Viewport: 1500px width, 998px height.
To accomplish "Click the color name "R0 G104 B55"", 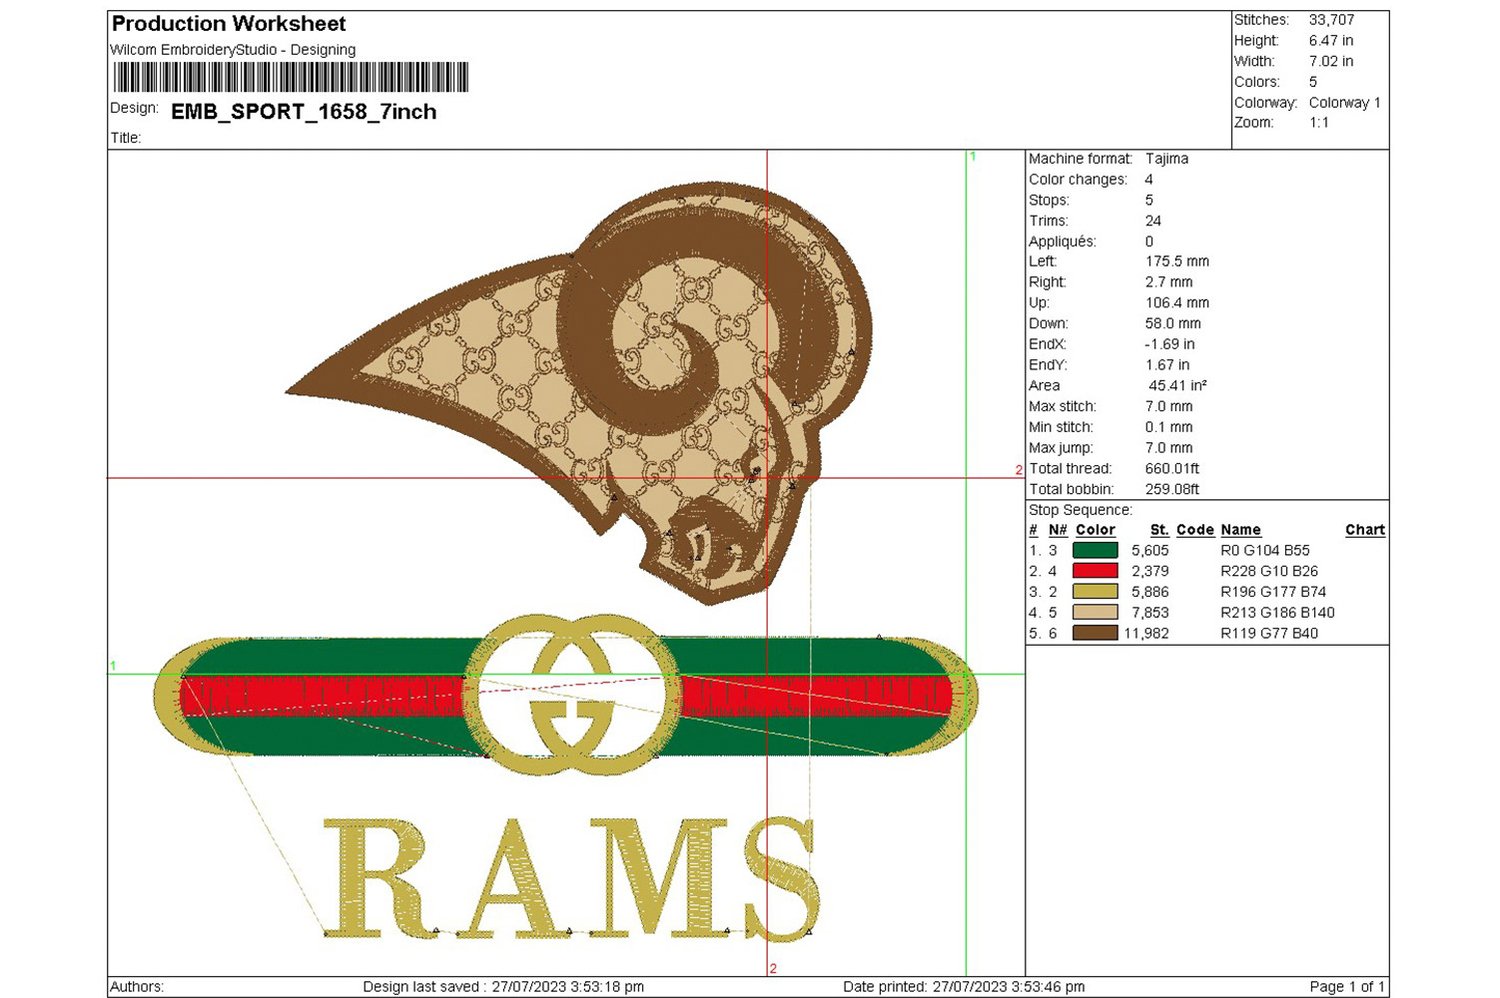I will 1265,551.
